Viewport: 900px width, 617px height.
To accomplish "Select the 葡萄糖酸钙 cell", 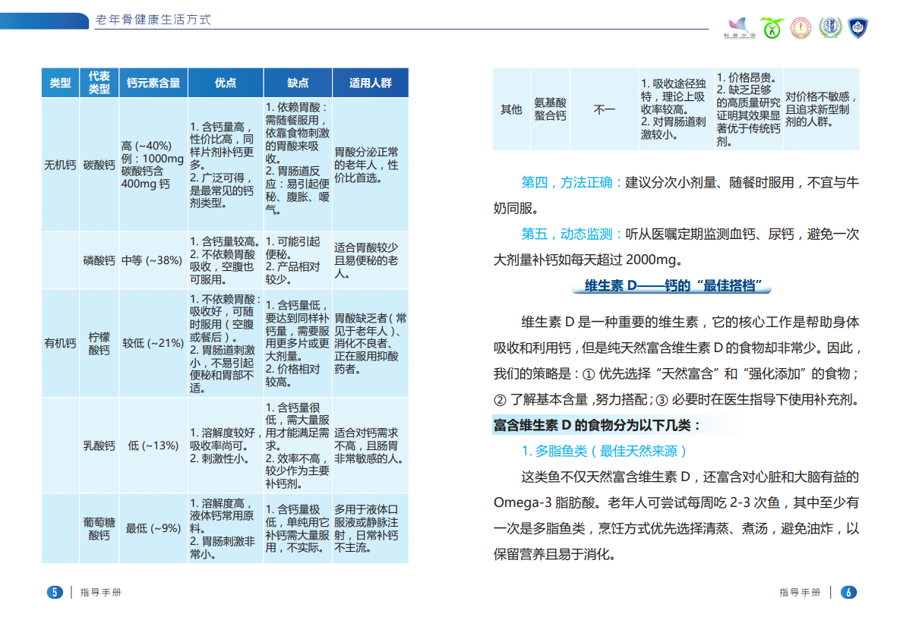I will (x=99, y=529).
